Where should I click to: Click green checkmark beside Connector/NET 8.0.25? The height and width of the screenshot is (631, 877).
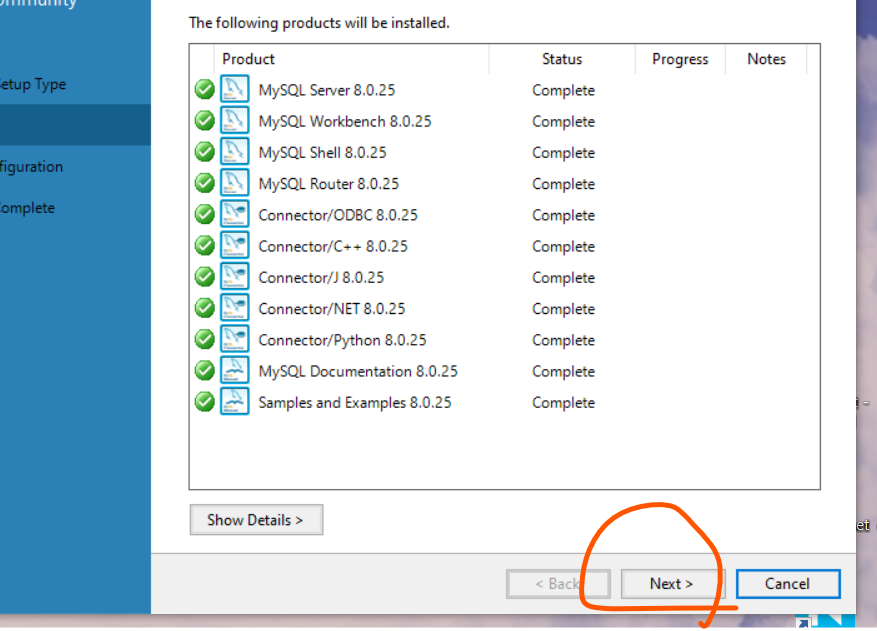click(205, 309)
